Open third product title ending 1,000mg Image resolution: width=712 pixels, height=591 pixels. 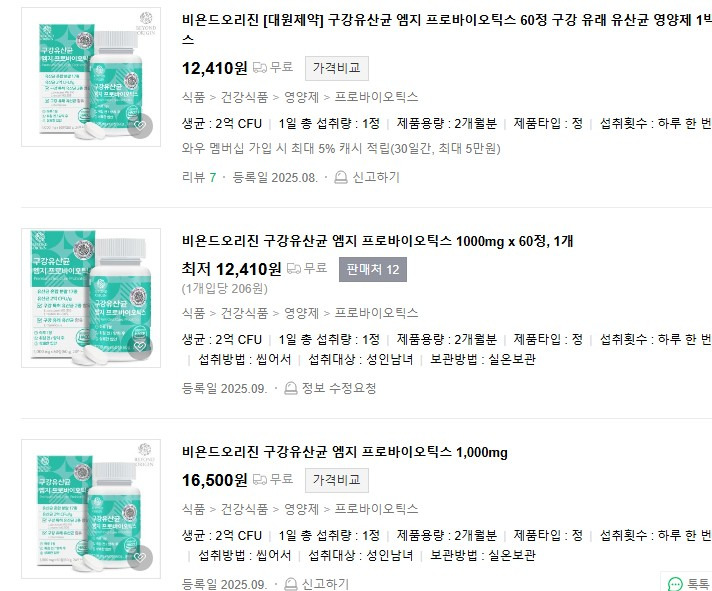point(345,452)
